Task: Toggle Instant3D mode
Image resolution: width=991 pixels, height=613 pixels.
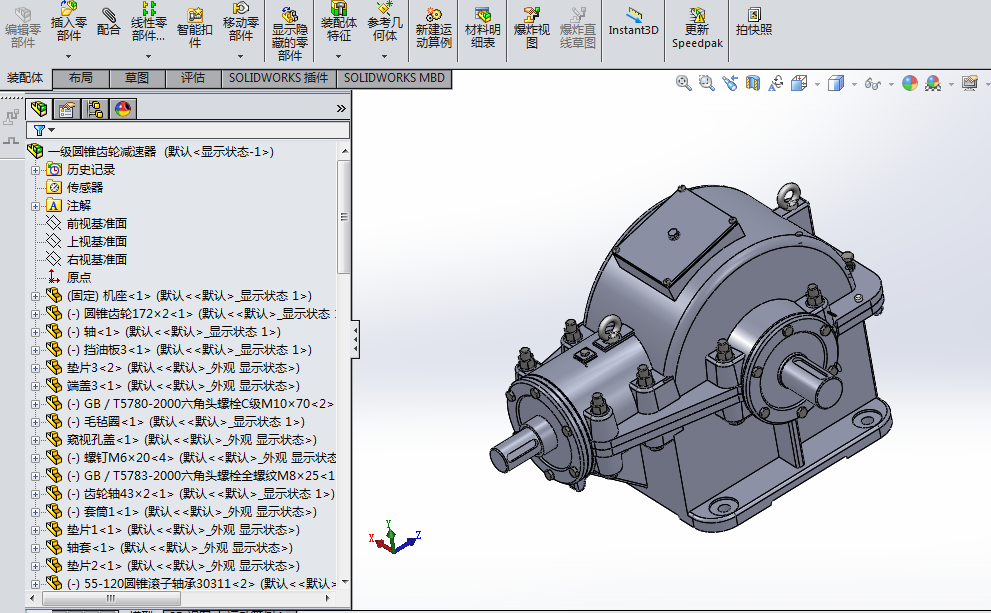Action: click(634, 16)
